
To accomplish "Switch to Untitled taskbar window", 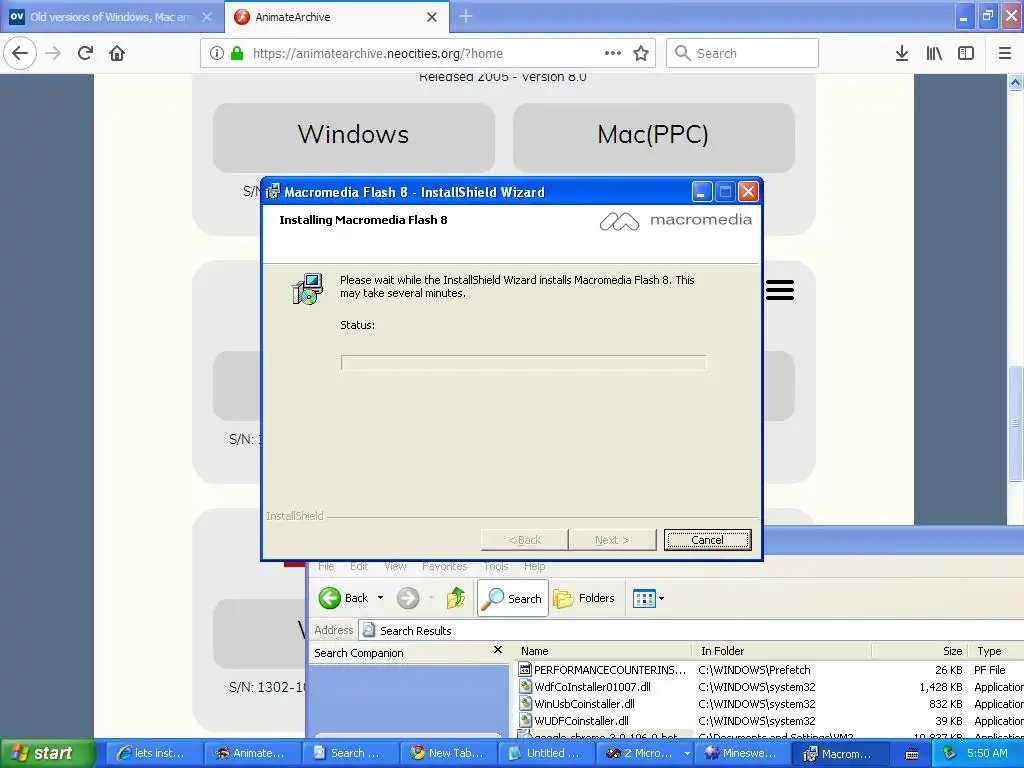I will pos(545,753).
